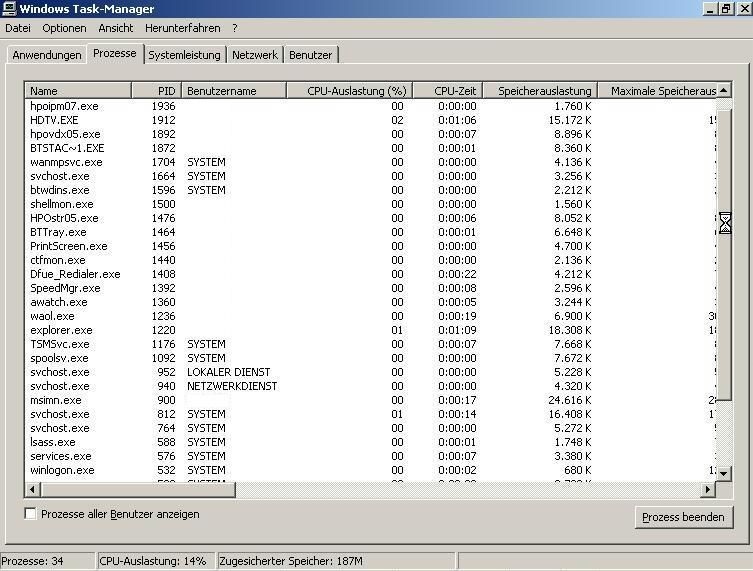The width and height of the screenshot is (753, 571).
Task: Click the 24.616 K memory value
Action: pos(570,400)
